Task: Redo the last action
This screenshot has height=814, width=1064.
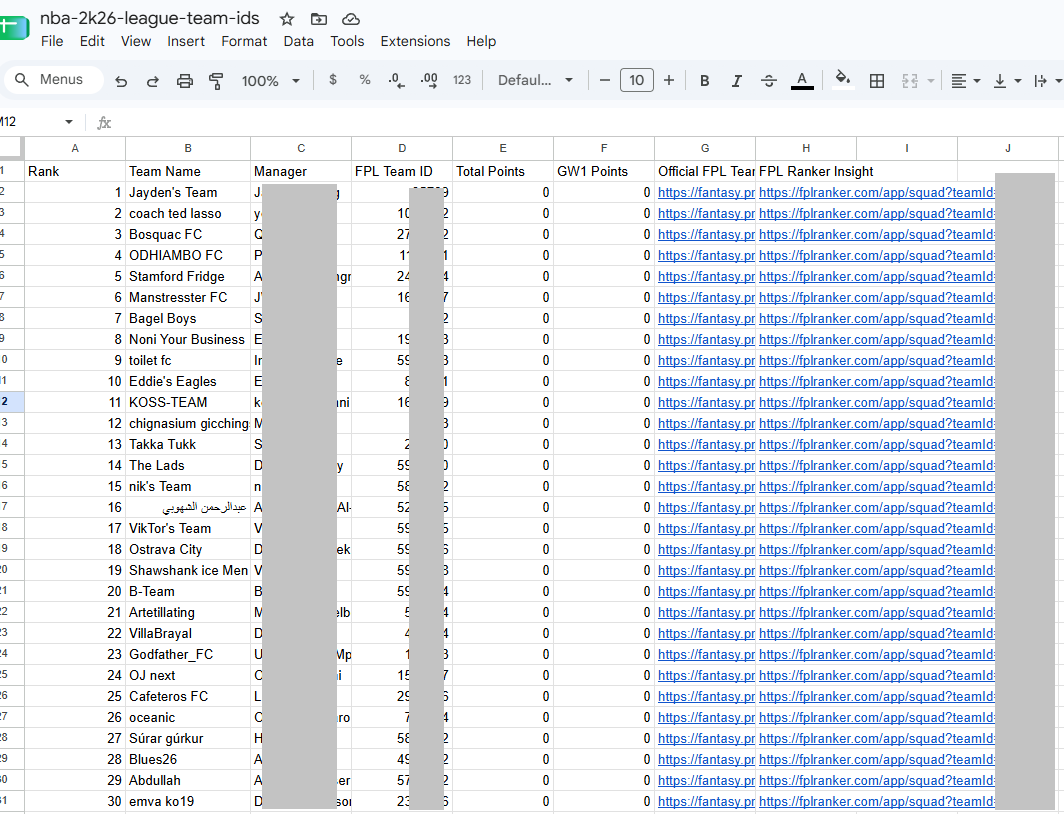Action: pyautogui.click(x=153, y=81)
